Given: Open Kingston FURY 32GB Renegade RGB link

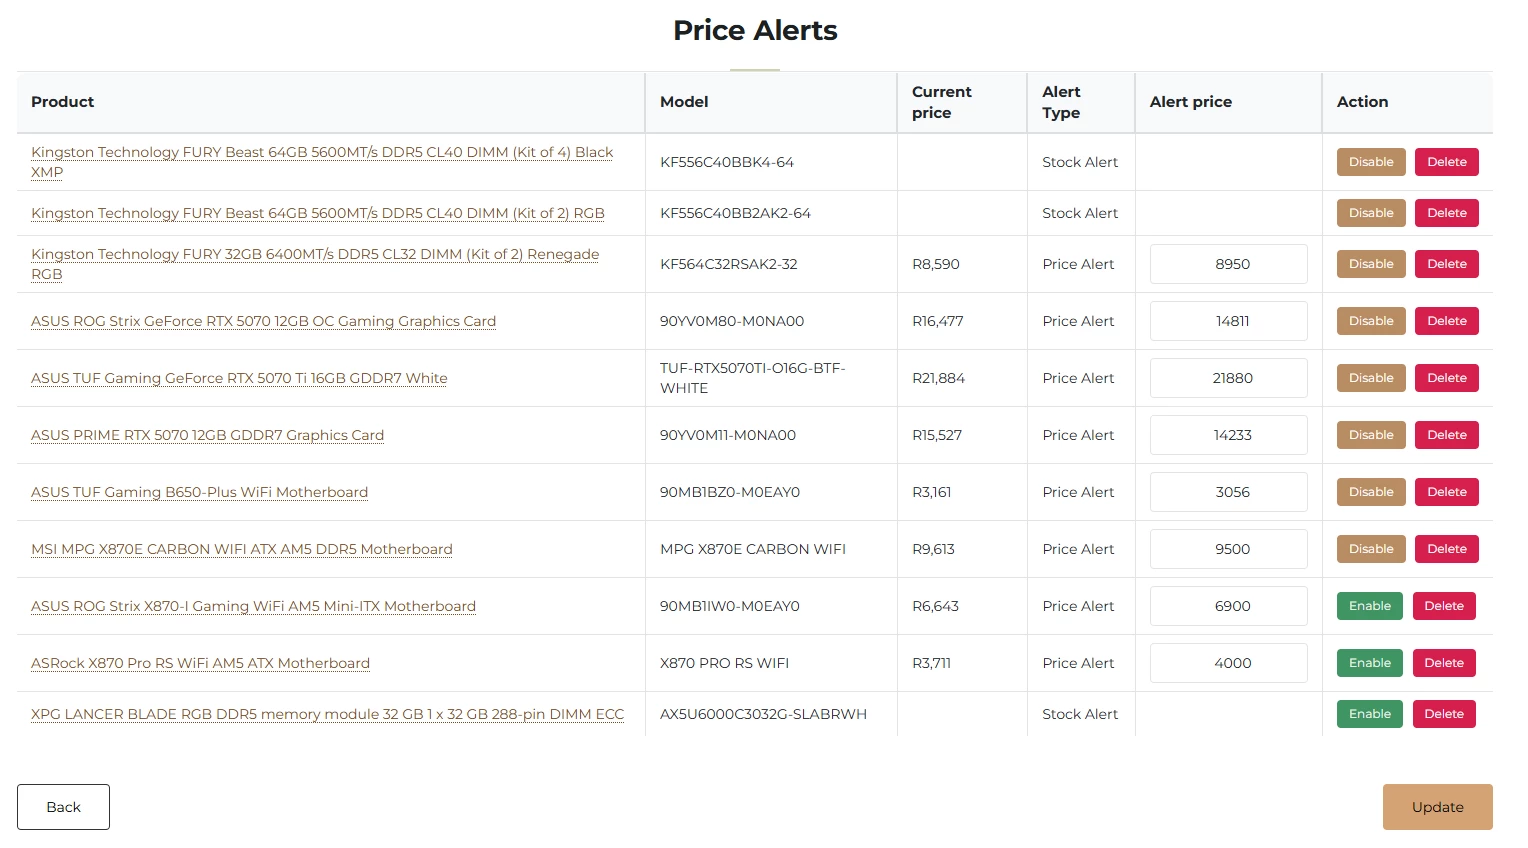Looking at the screenshot, I should coord(315,264).
